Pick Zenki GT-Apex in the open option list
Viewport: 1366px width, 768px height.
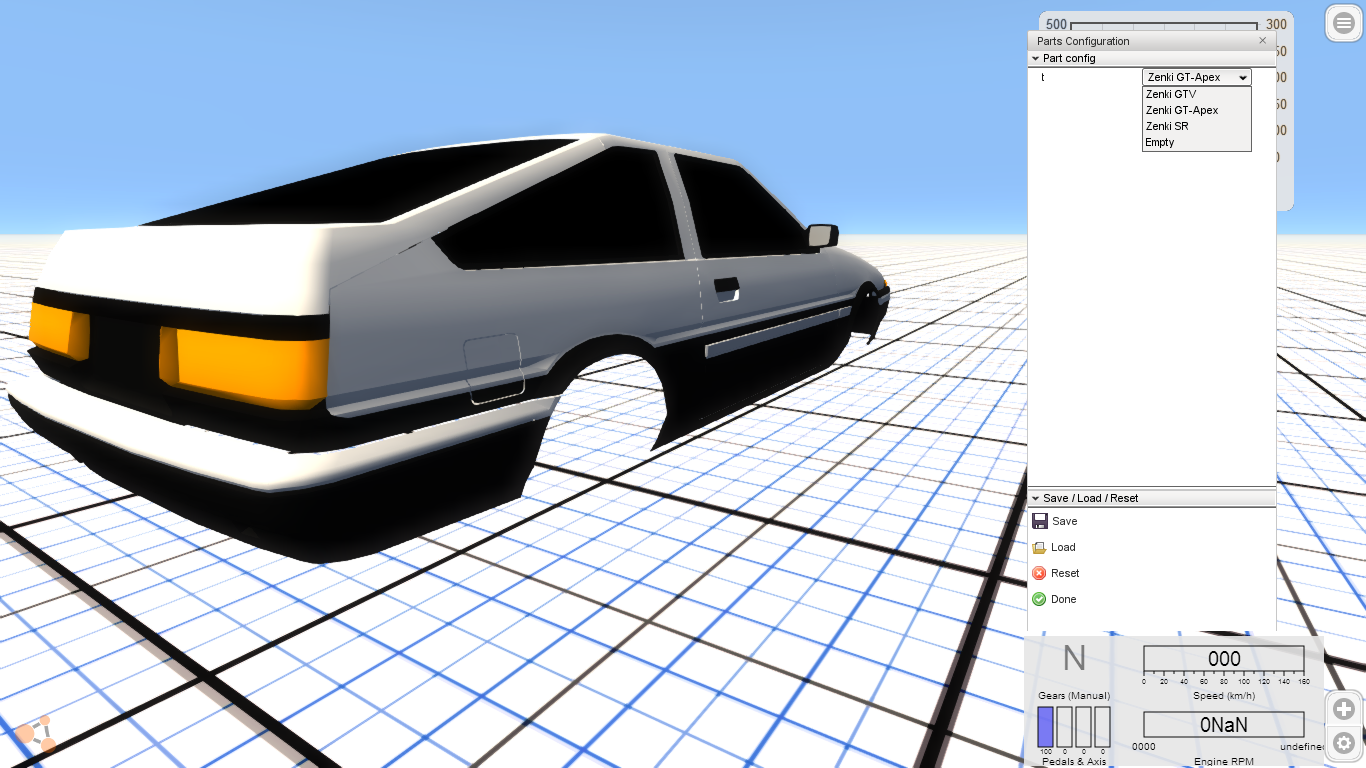coord(1197,110)
